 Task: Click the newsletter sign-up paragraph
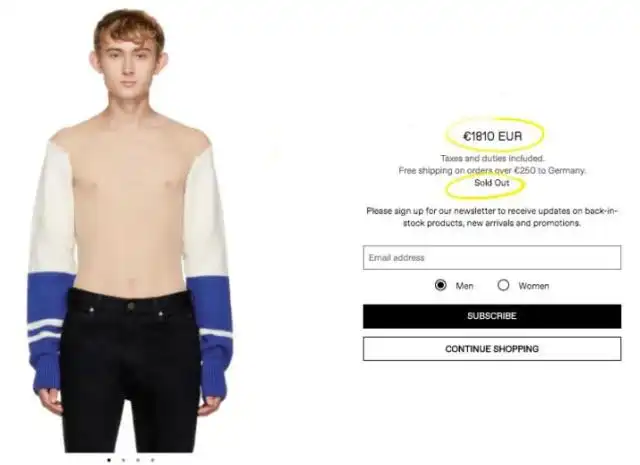tap(492, 217)
